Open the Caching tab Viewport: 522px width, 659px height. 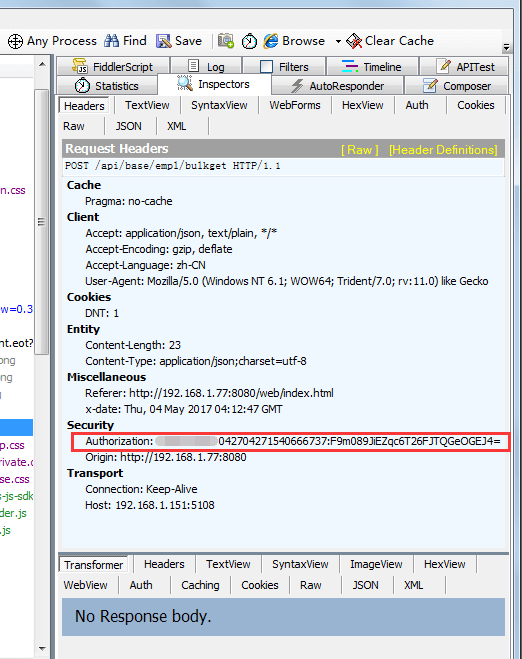point(200,585)
